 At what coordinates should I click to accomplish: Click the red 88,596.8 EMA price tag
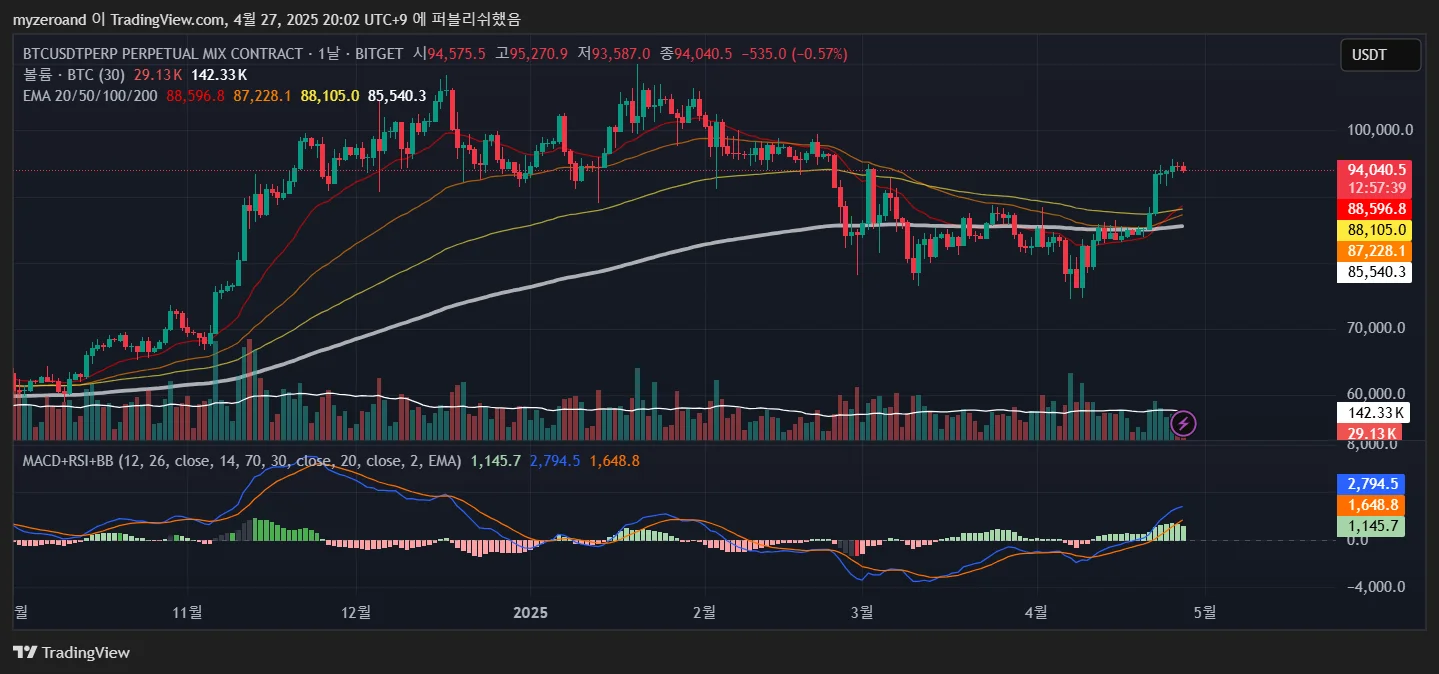pyautogui.click(x=1376, y=209)
